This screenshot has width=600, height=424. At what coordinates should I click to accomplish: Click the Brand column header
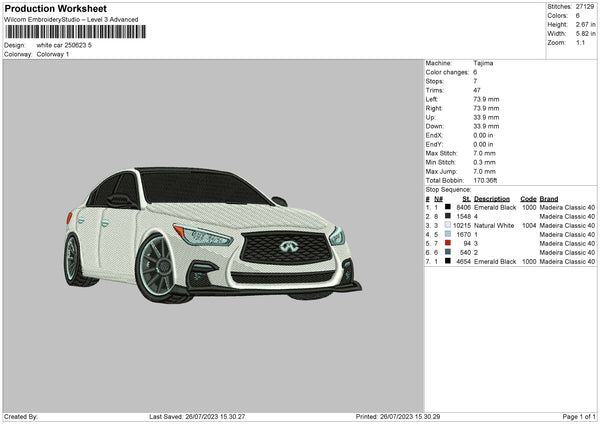coord(551,198)
